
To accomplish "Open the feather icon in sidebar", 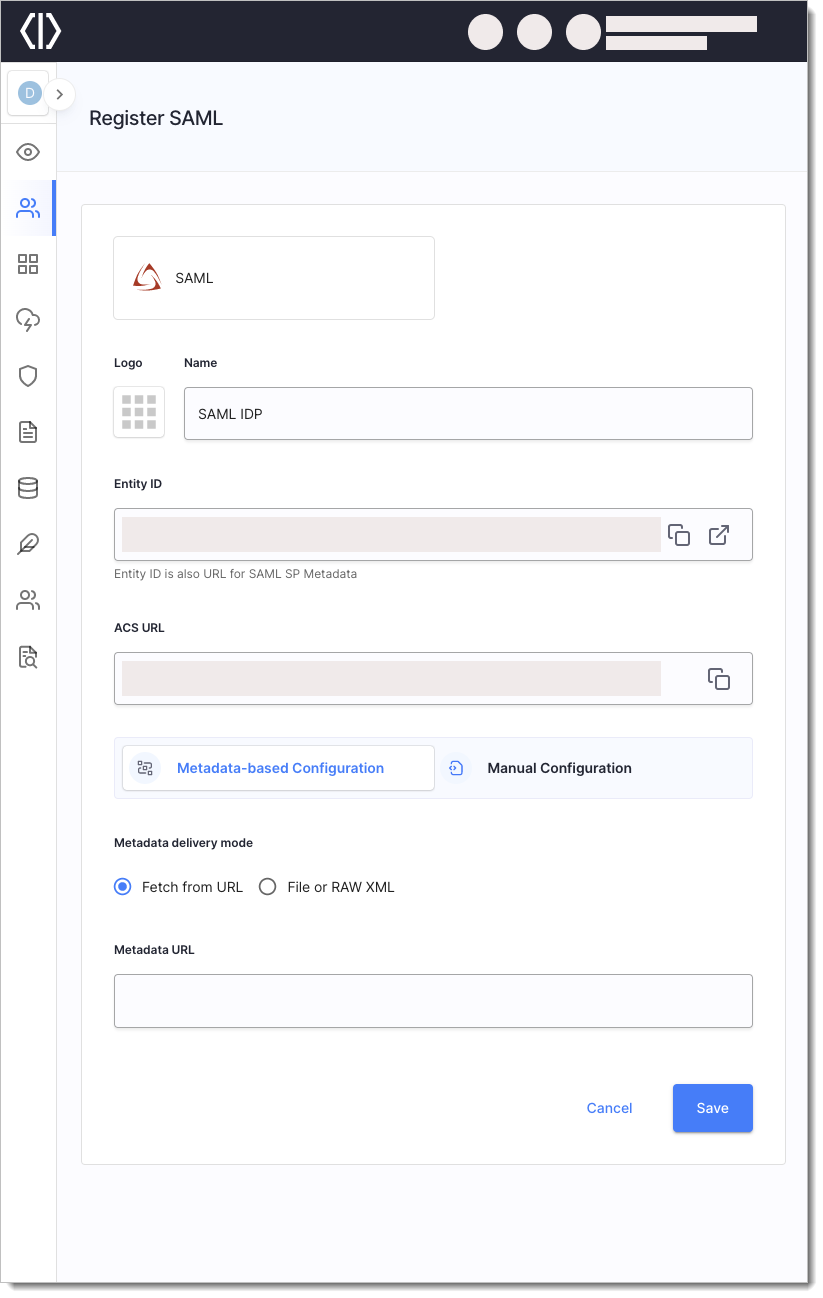I will click(28, 544).
